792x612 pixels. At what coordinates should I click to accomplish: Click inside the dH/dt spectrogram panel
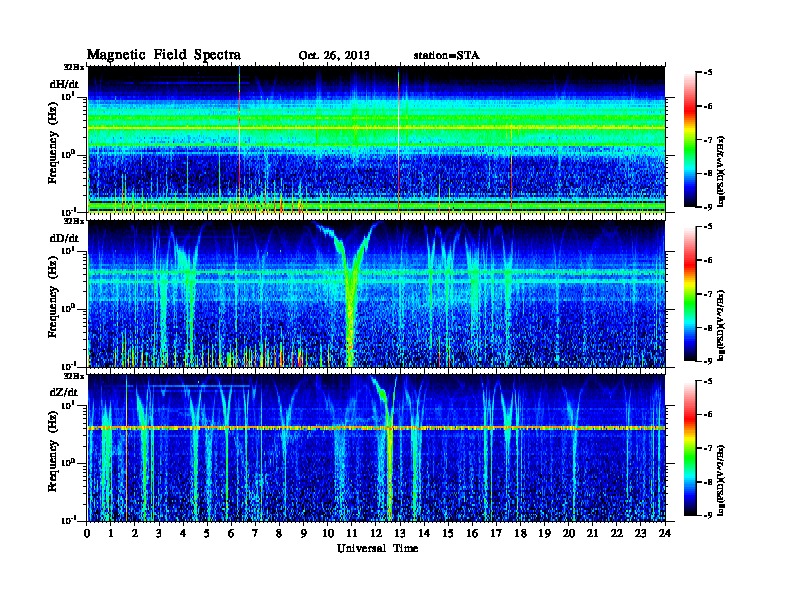(376, 139)
